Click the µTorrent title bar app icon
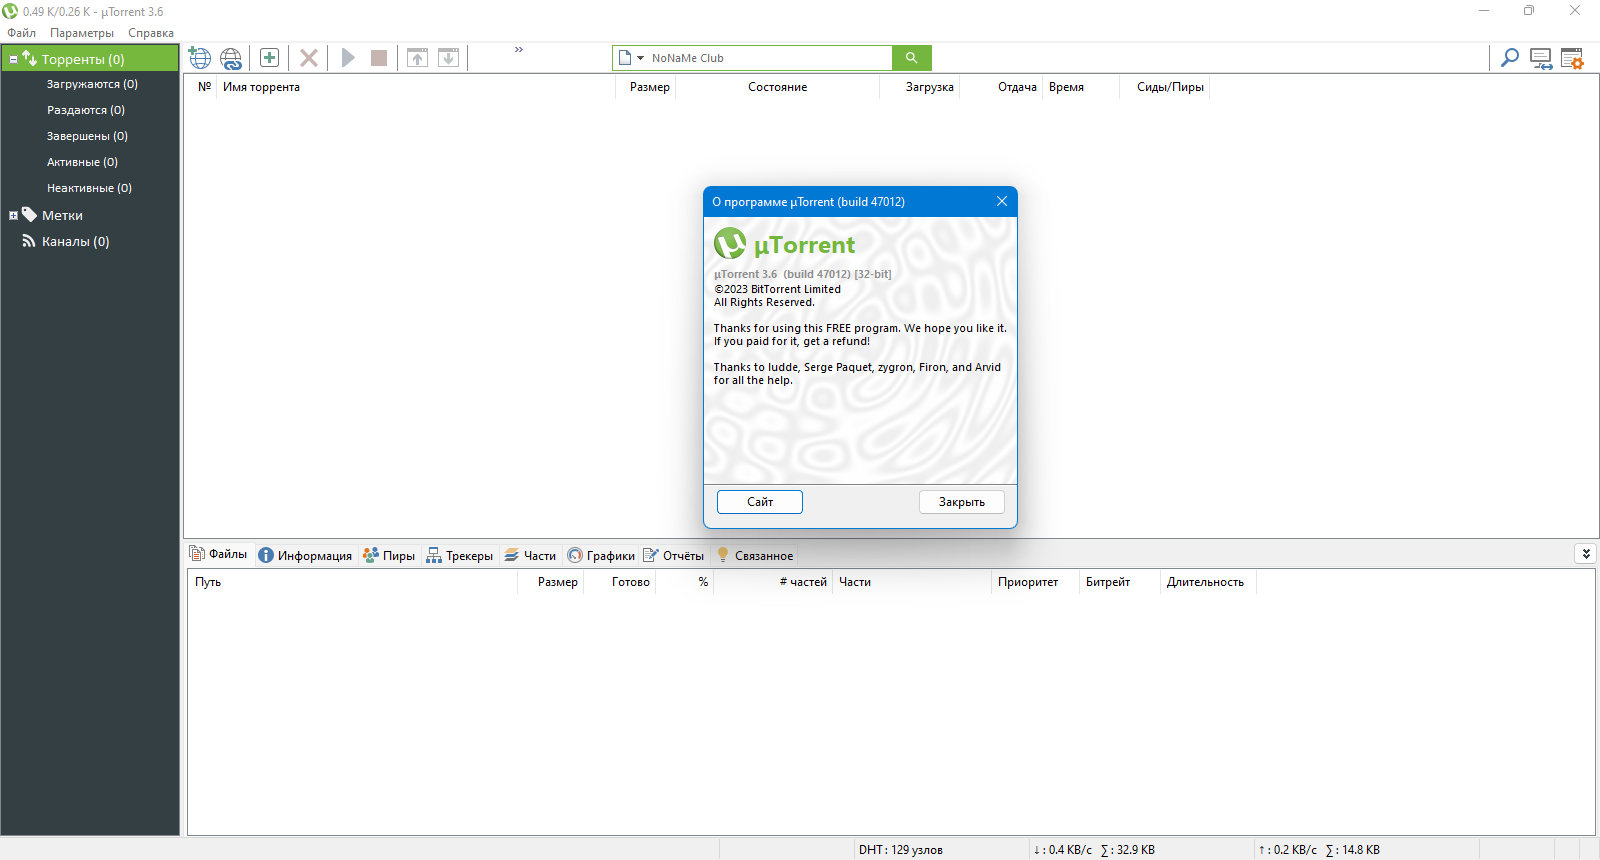This screenshot has width=1600, height=860. [x=10, y=11]
